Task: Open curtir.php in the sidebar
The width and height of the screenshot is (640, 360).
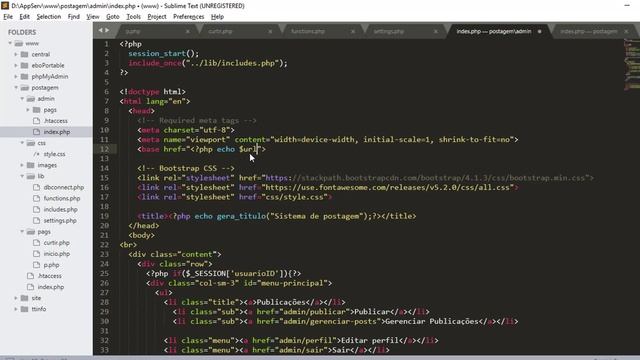Action: point(56,243)
